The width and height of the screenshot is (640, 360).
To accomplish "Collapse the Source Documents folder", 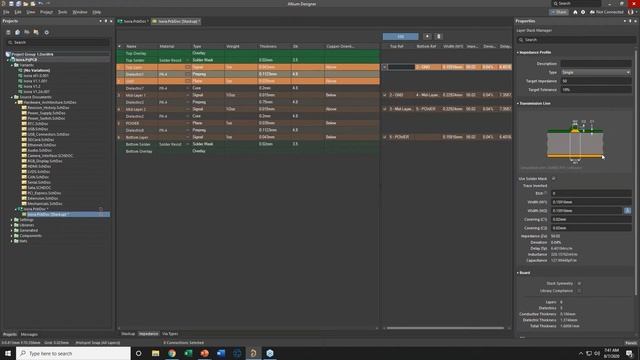I will [x=11, y=97].
